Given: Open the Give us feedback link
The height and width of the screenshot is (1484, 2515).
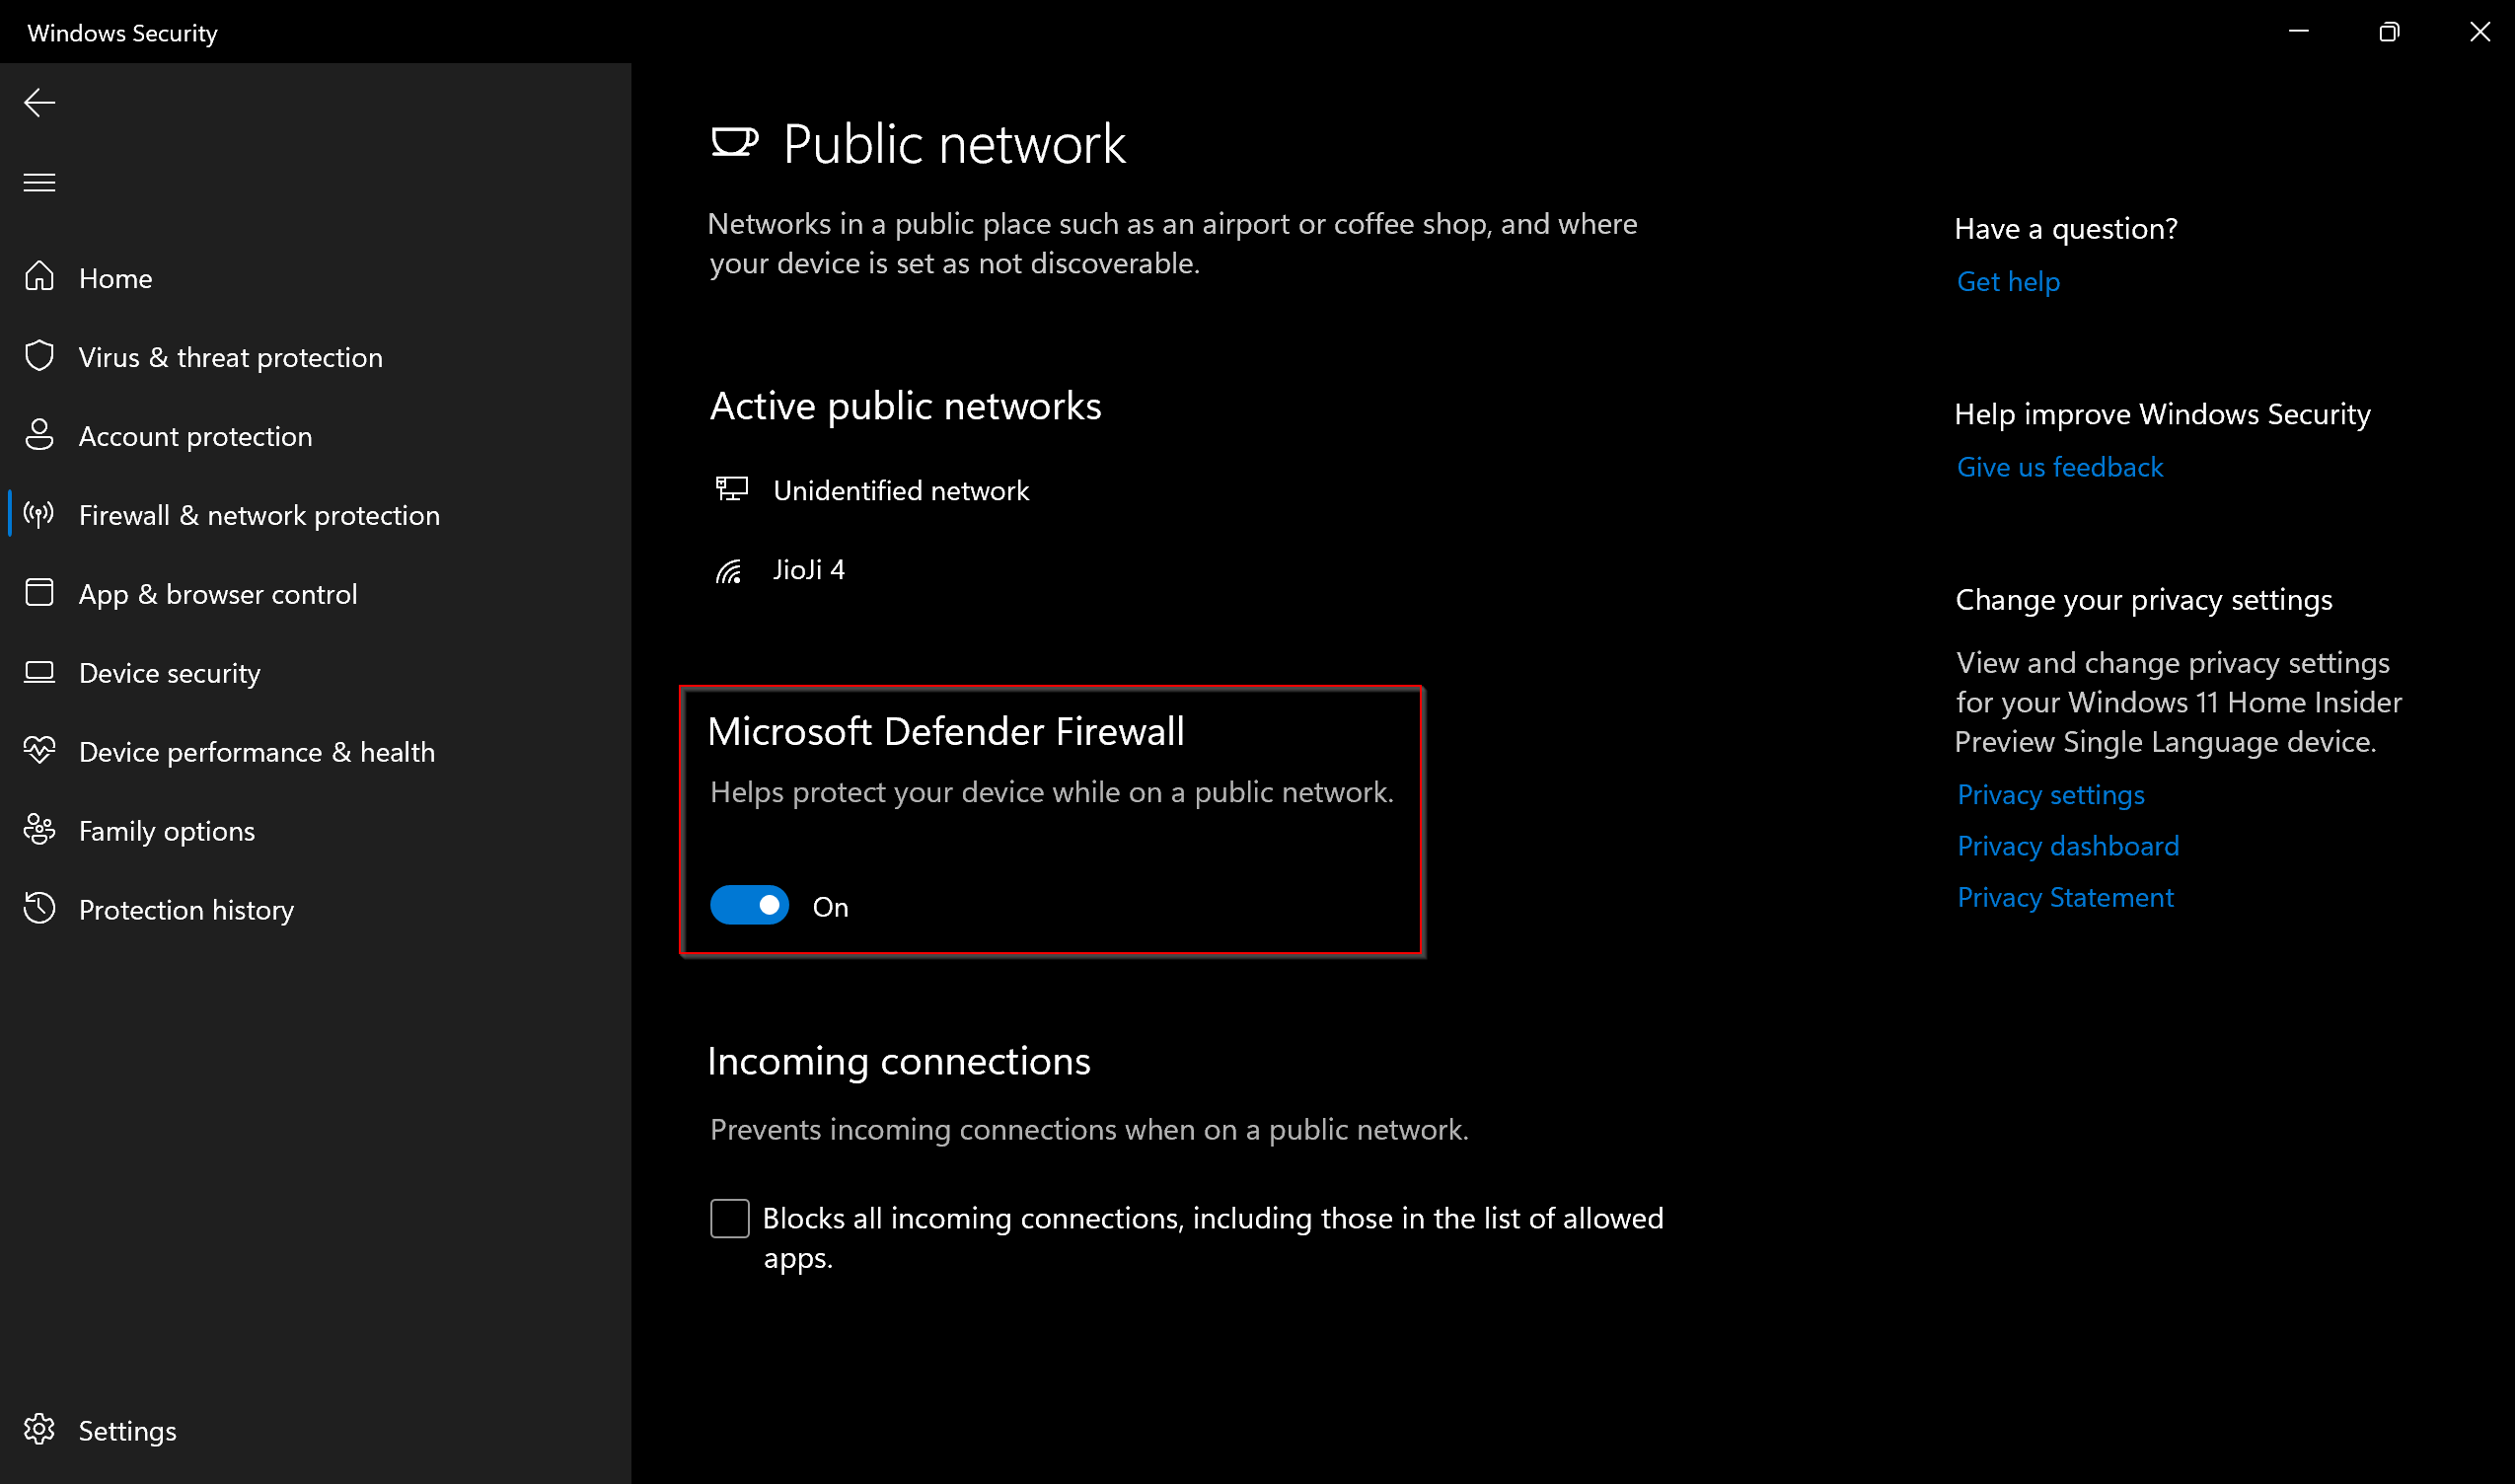Looking at the screenshot, I should (2059, 466).
